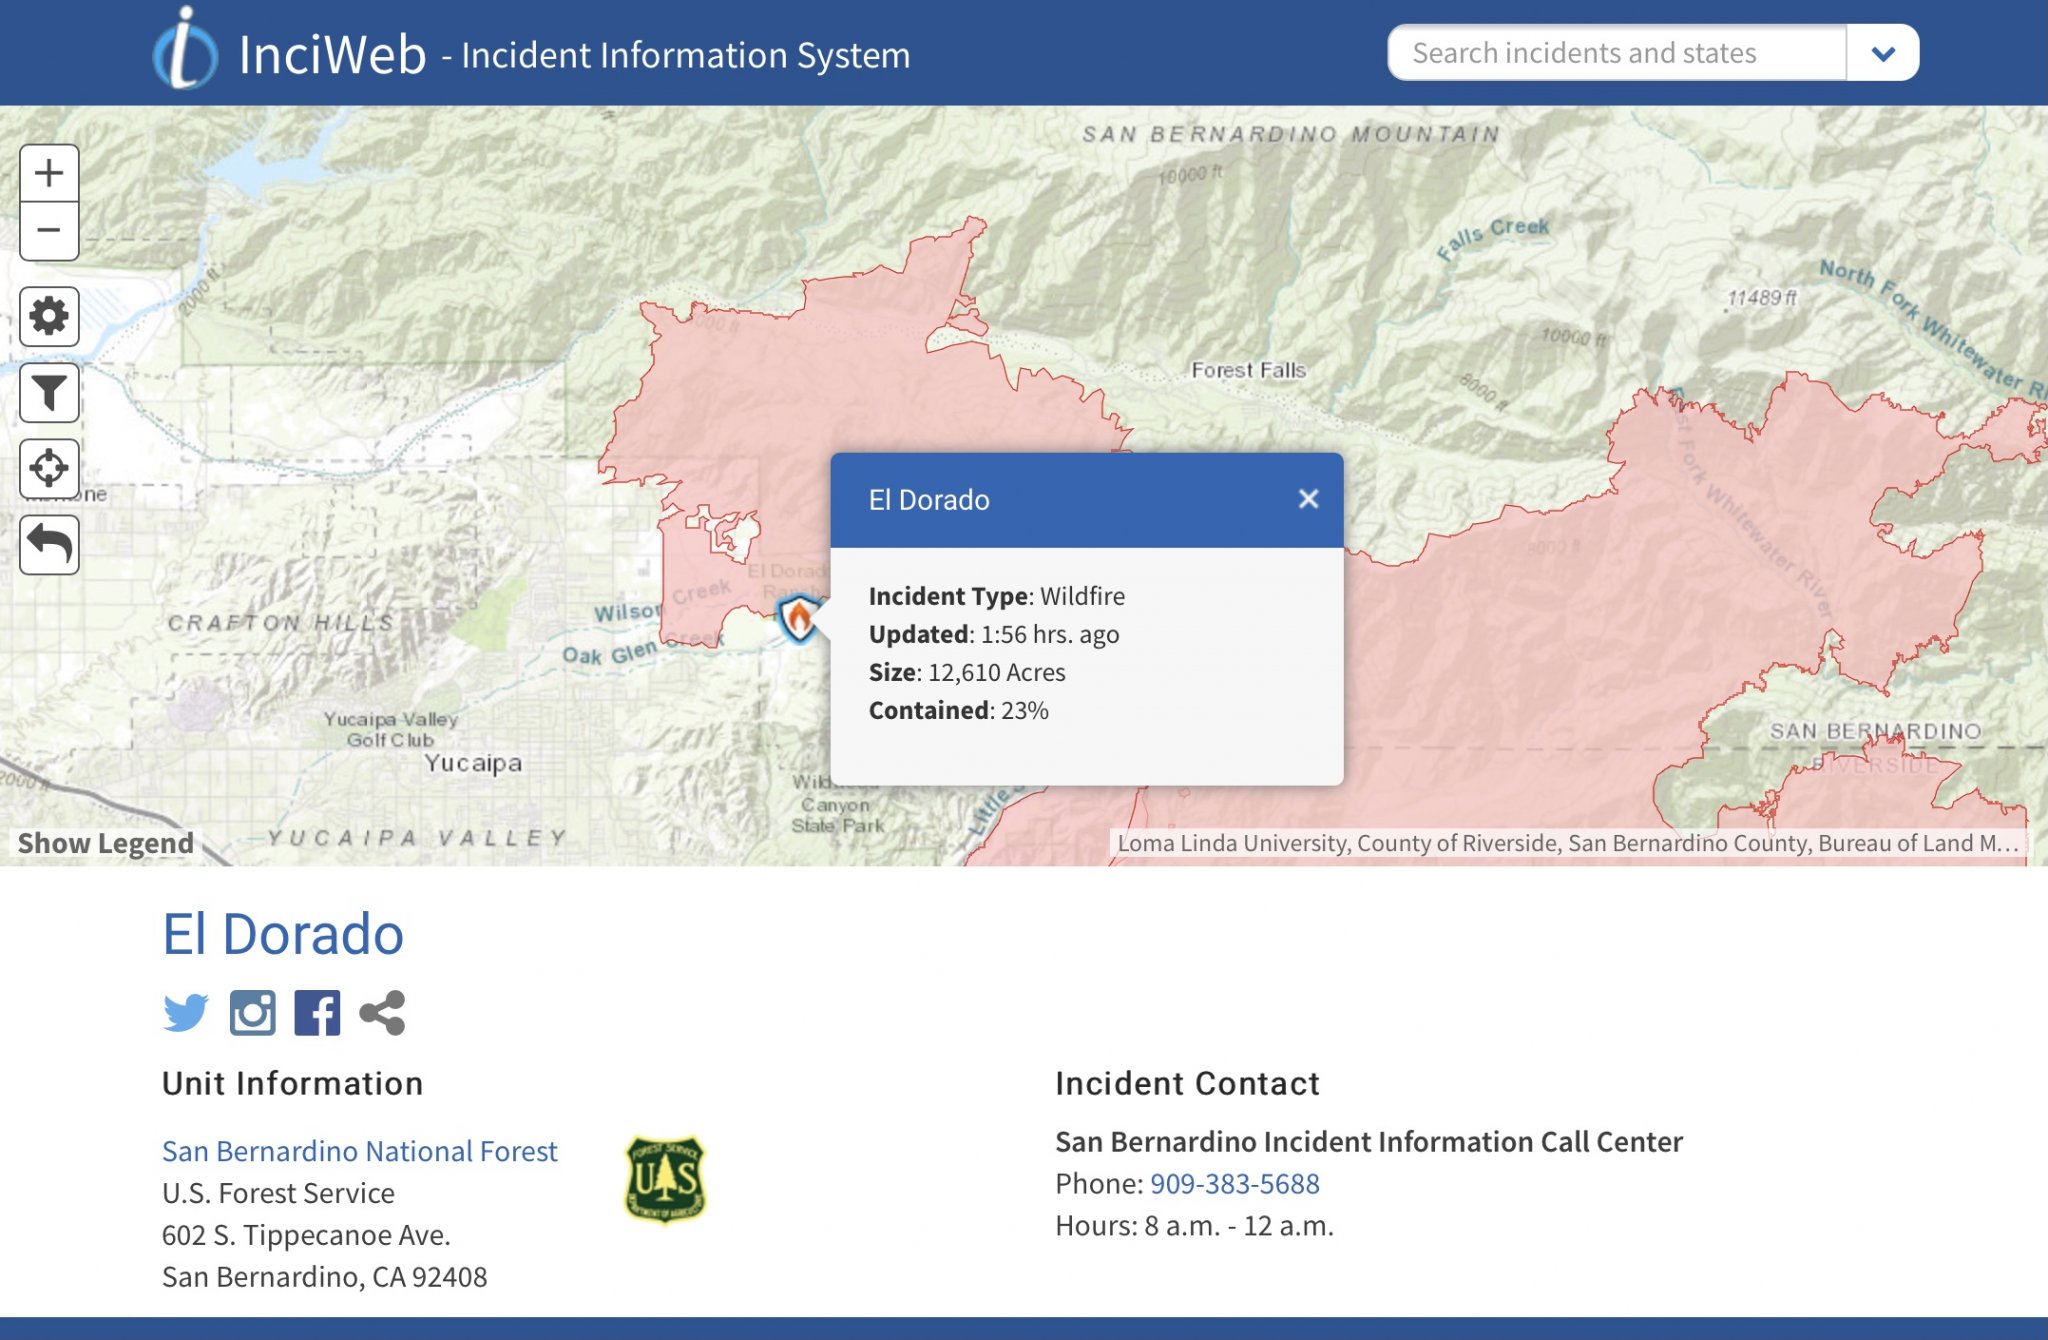Click the Yucaipa Valley Golf Club label
The image size is (2048, 1340).
(390, 729)
